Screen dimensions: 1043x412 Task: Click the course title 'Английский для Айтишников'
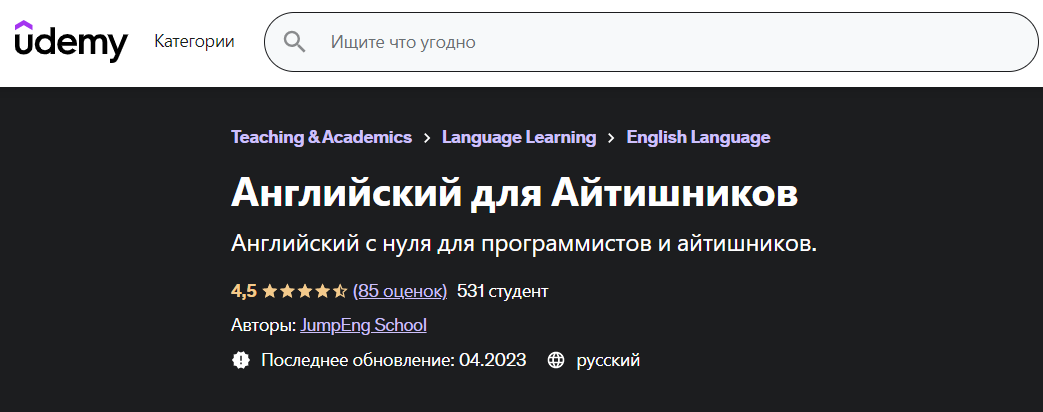click(514, 195)
